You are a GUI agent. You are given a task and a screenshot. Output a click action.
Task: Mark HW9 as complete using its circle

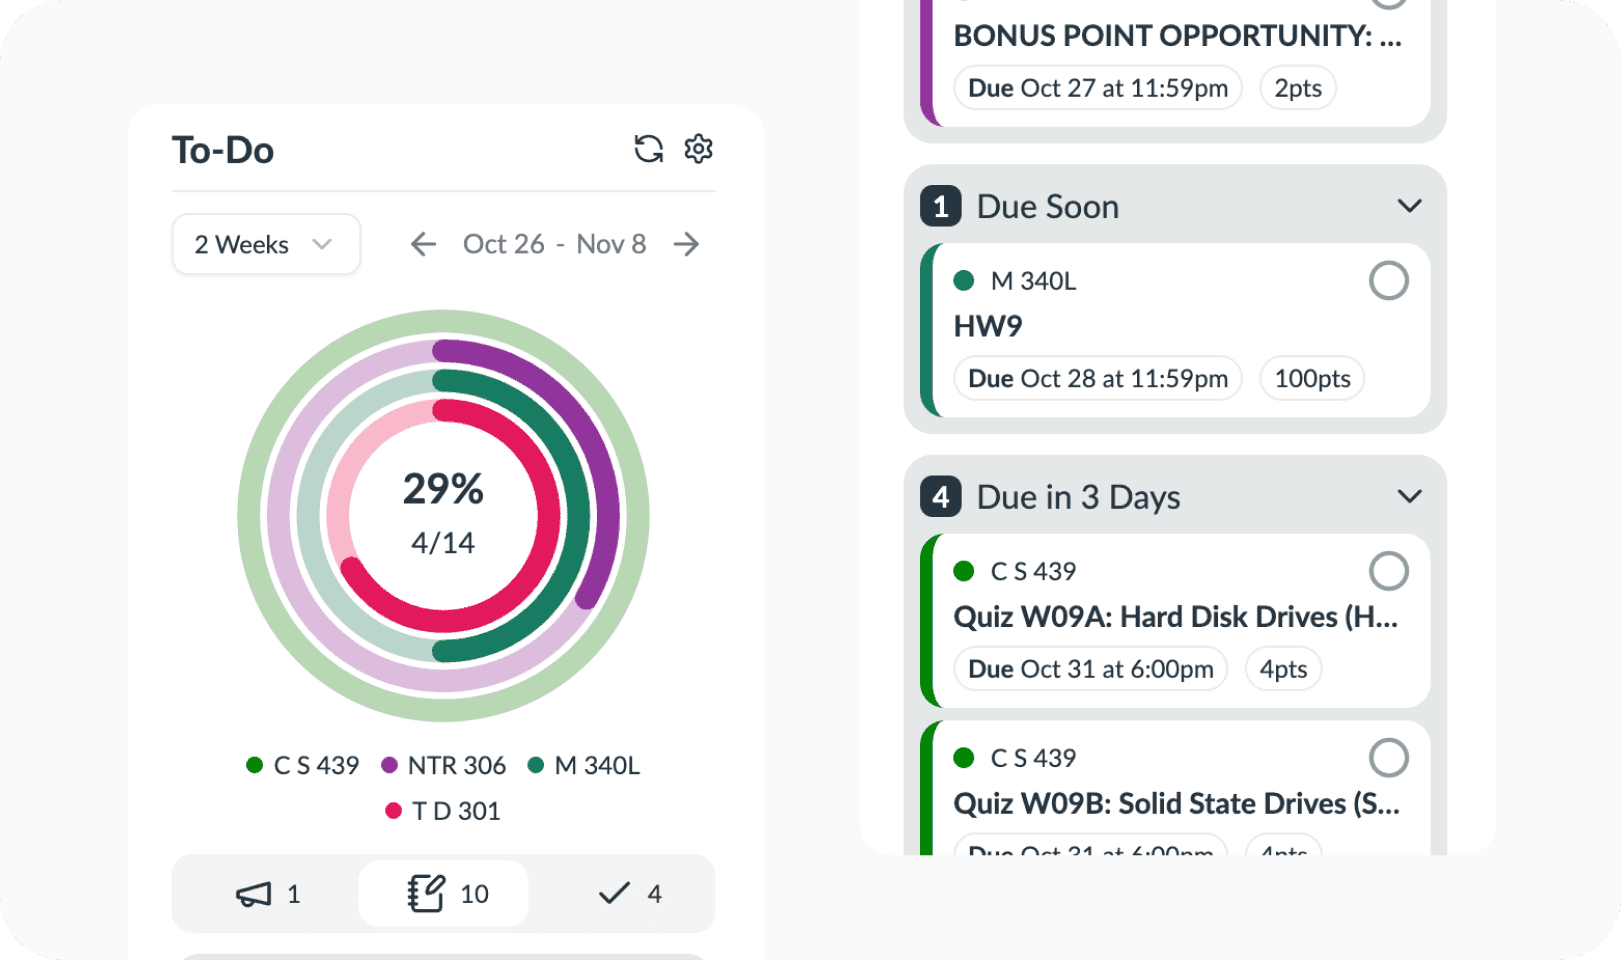[1389, 281]
